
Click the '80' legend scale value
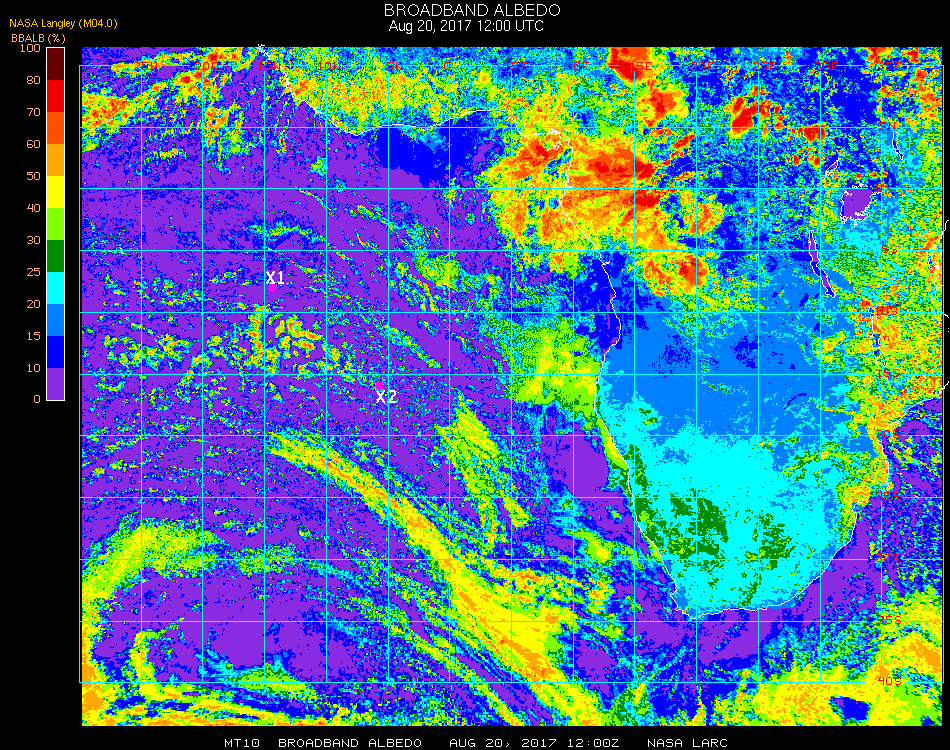(x=33, y=81)
